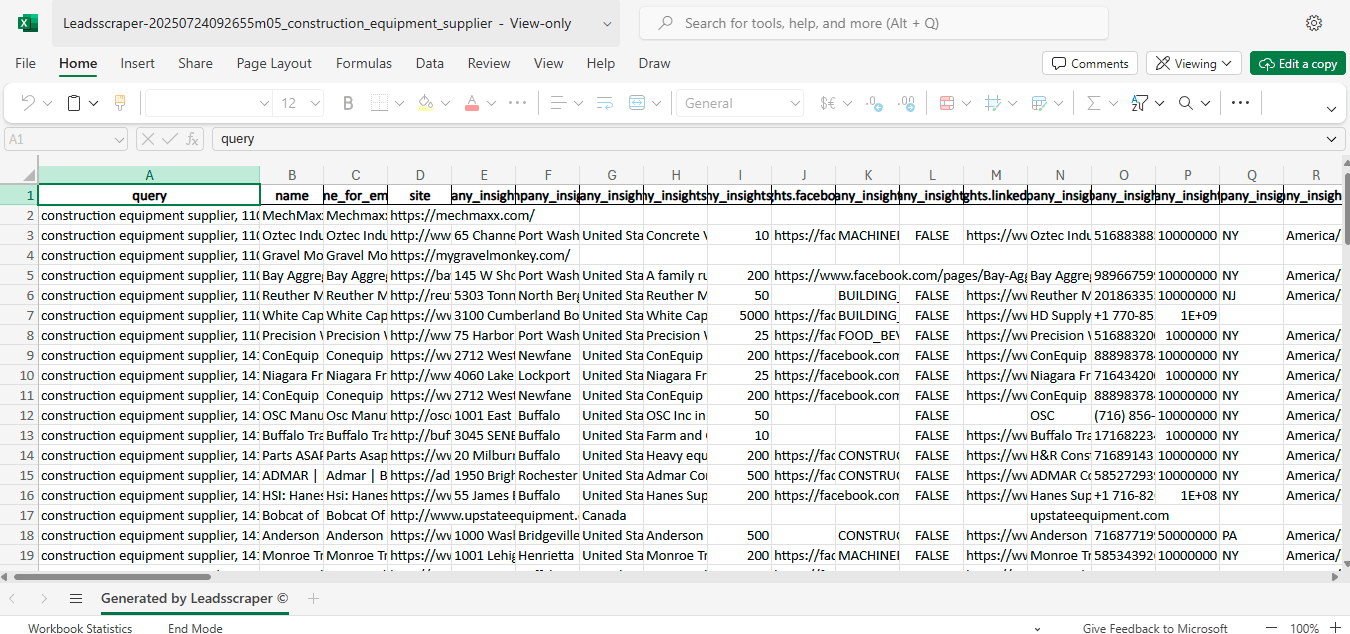
Task: Click the AutoSum sigma icon
Action: (x=1093, y=103)
